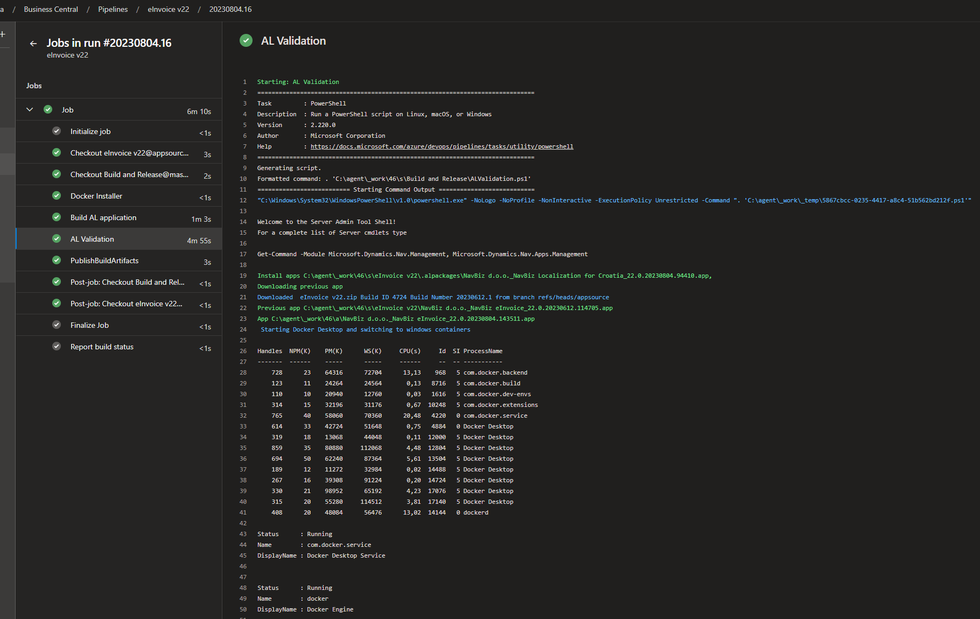980x619 pixels.
Task: Click the powershell.exe command log line
Action: click(x=614, y=200)
